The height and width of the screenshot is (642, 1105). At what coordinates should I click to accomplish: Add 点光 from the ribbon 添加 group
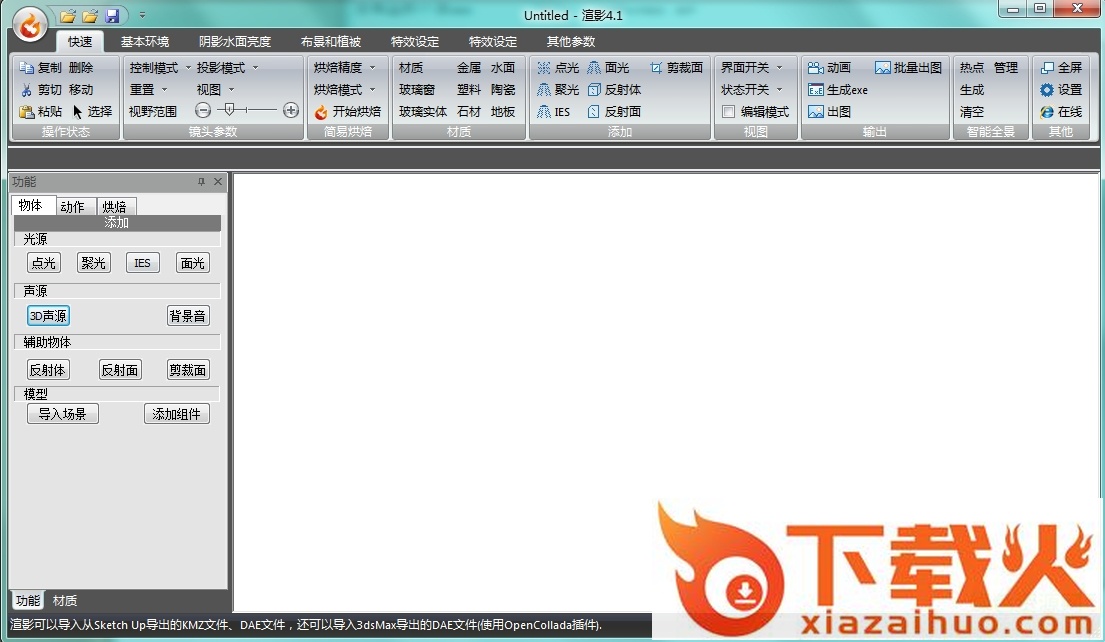pyautogui.click(x=557, y=68)
